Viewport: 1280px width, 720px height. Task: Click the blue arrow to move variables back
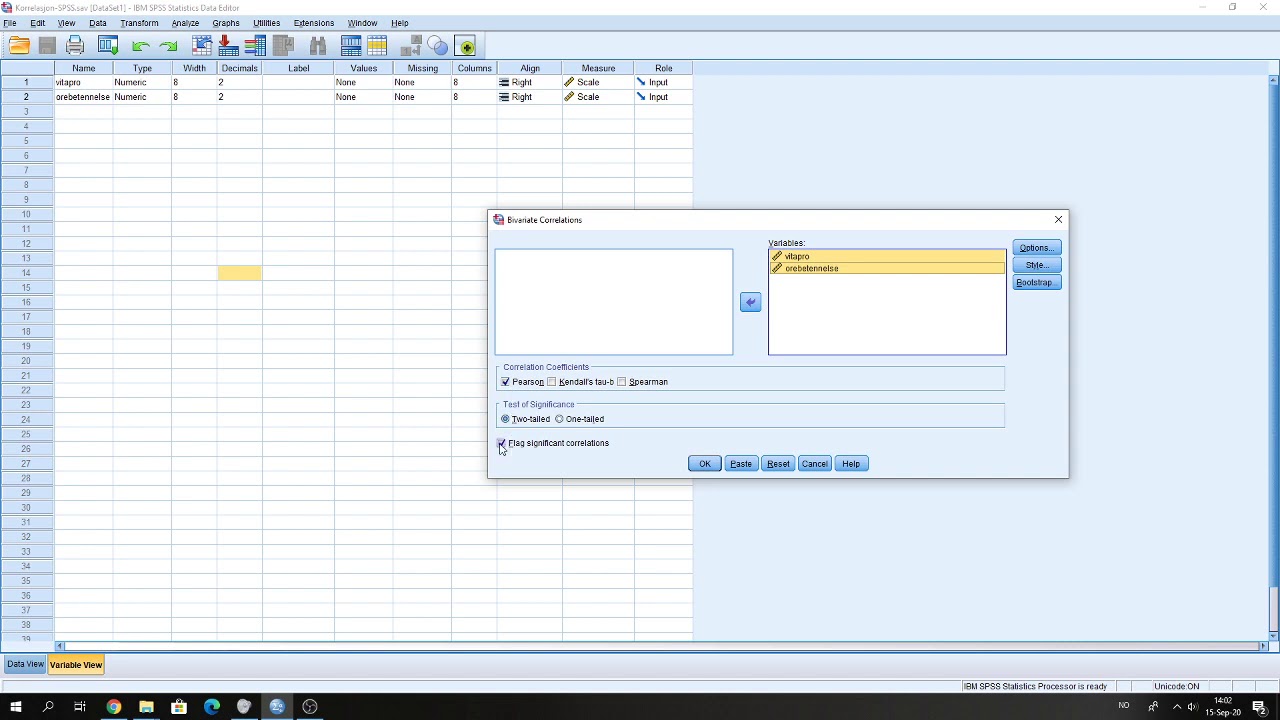(750, 302)
